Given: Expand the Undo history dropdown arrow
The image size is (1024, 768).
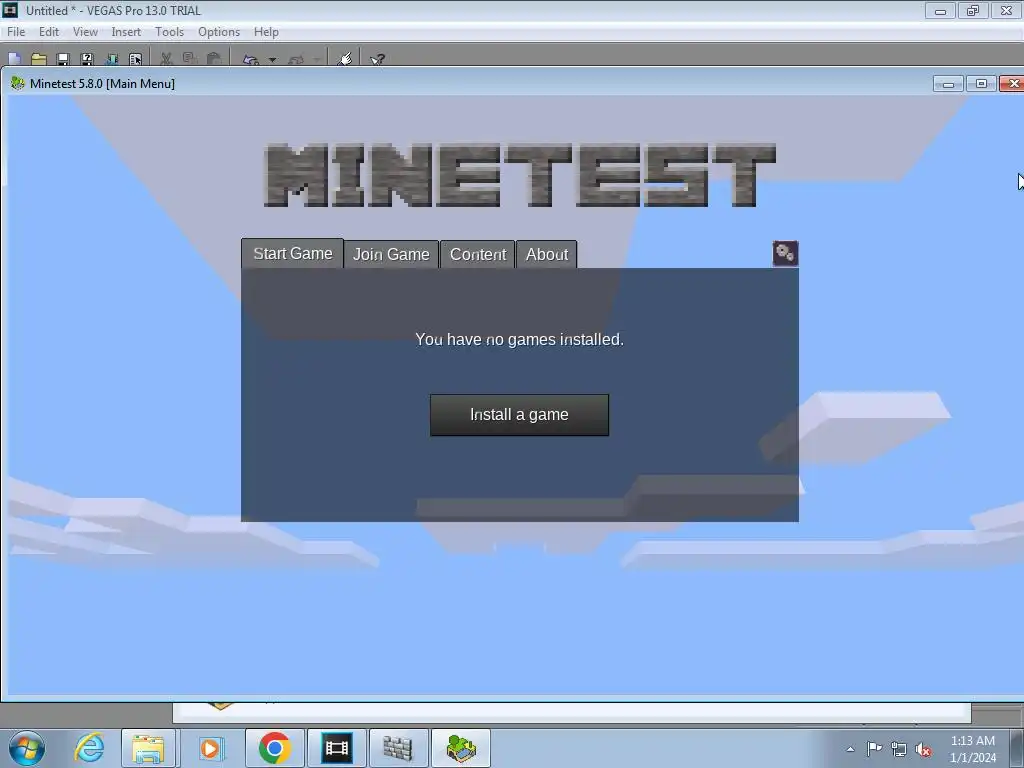Looking at the screenshot, I should point(272,60).
